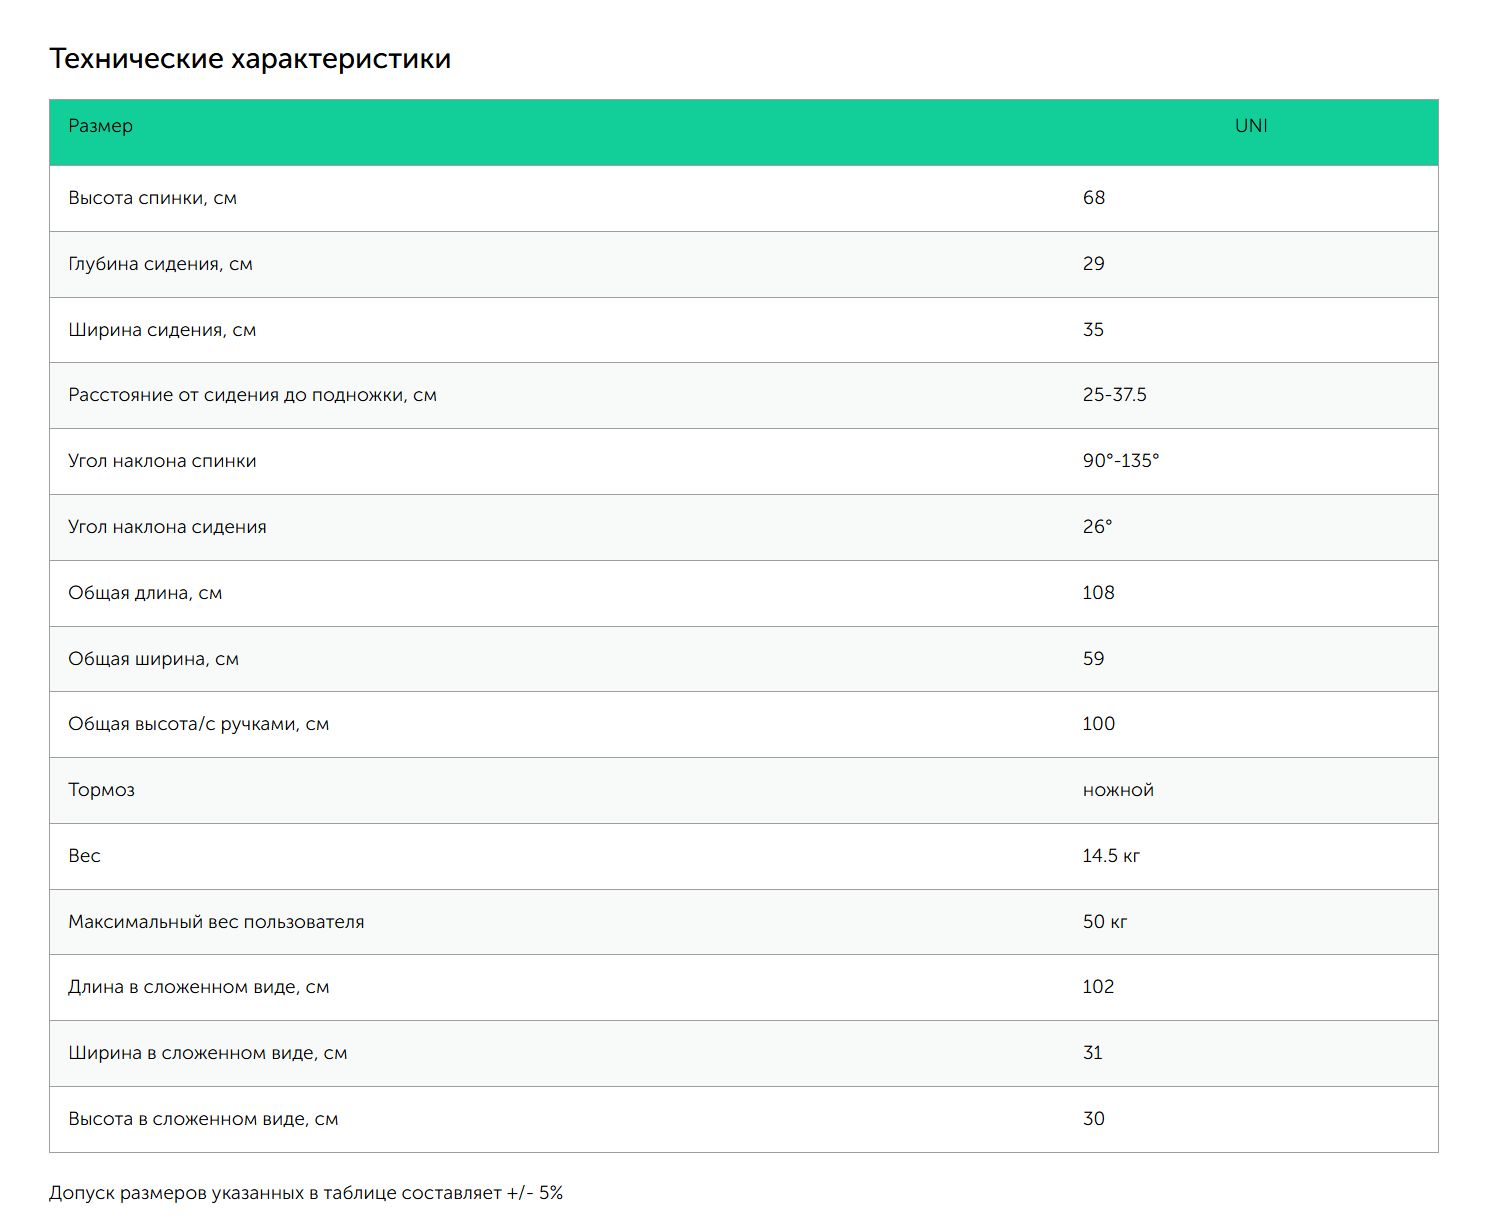This screenshot has width=1495, height=1232.
Task: Click 'Расстояние от сидения до подножки, см'
Action: (252, 395)
